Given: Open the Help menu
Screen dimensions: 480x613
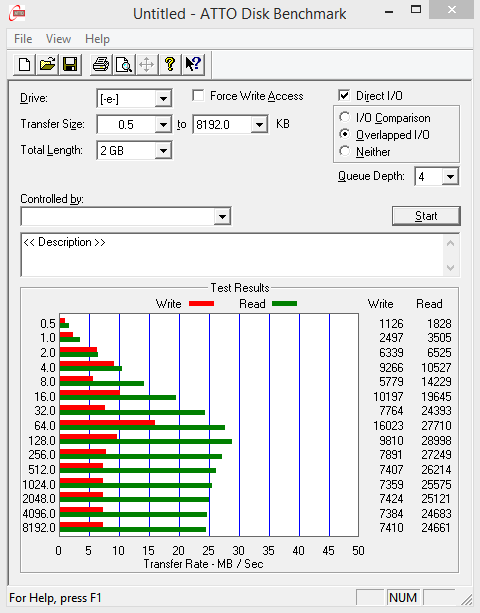Looking at the screenshot, I should coord(97,39).
